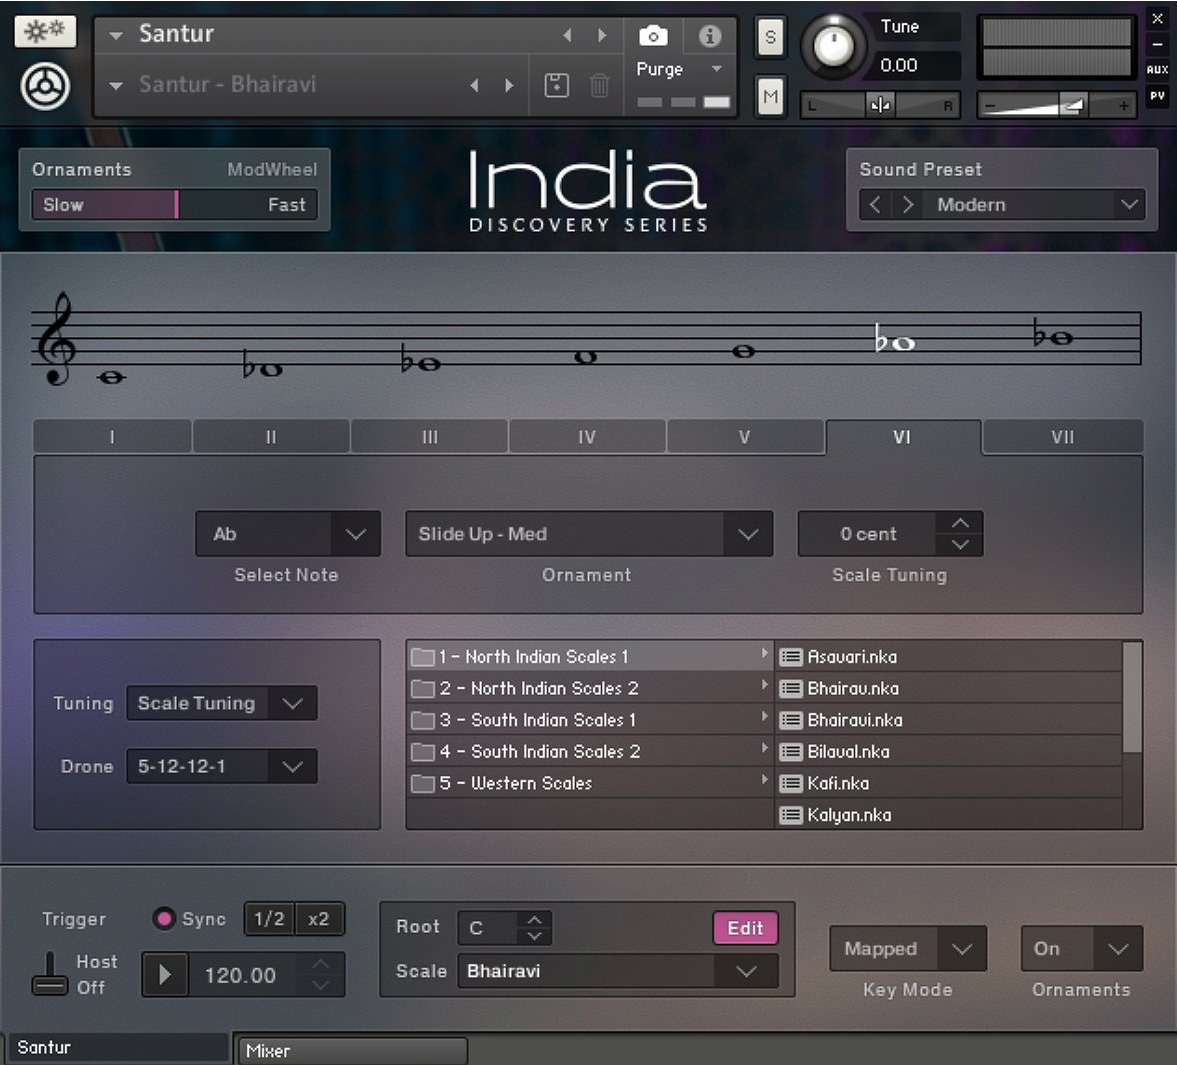The height and width of the screenshot is (1065, 1177).
Task: Open the Select Note Ab dropdown
Action: [x=287, y=534]
